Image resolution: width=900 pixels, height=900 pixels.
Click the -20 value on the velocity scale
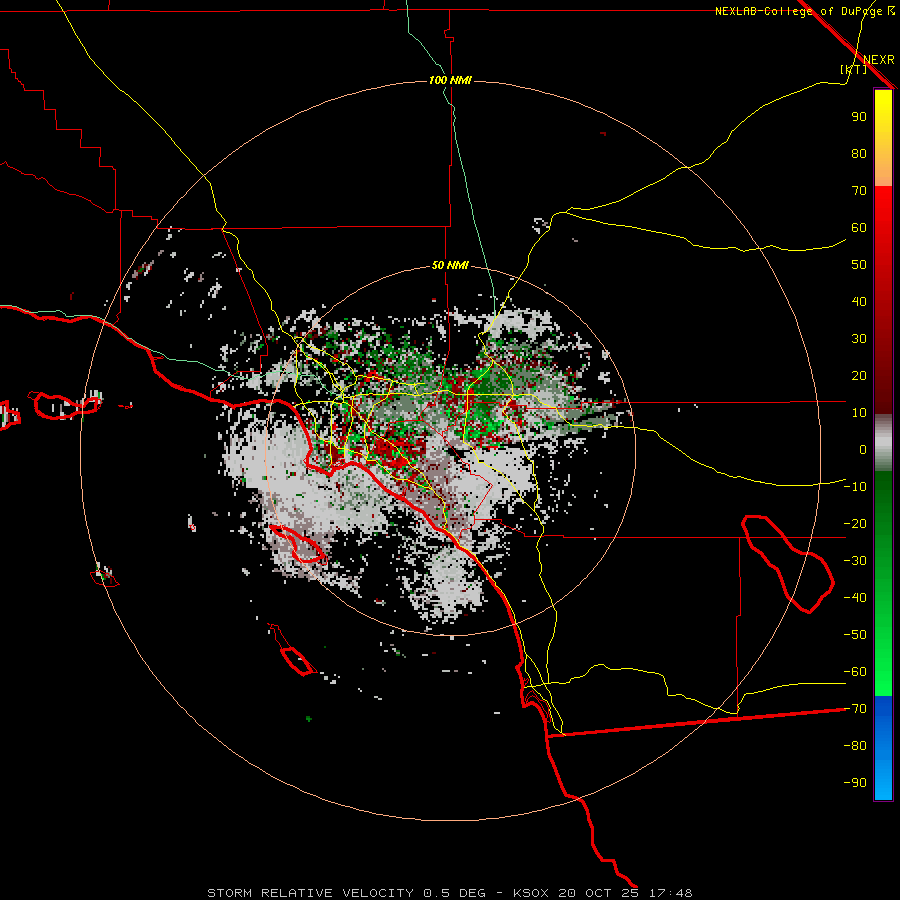tap(855, 524)
